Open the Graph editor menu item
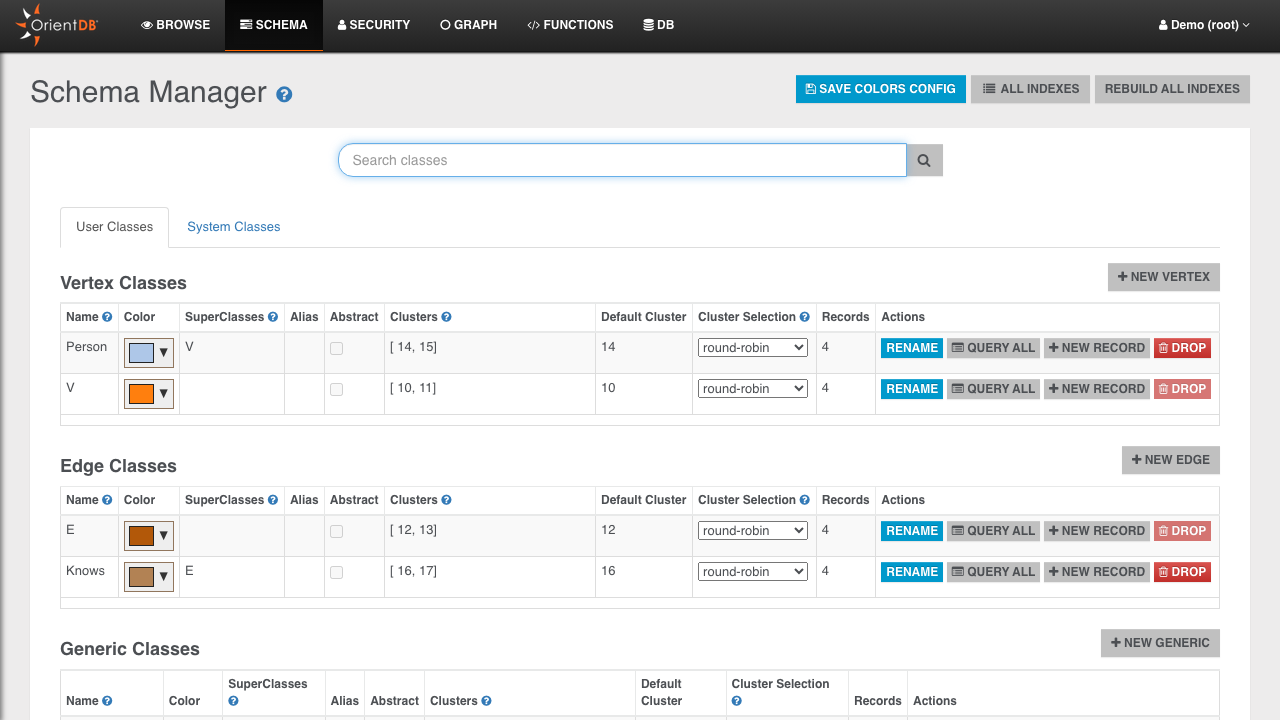 point(468,25)
